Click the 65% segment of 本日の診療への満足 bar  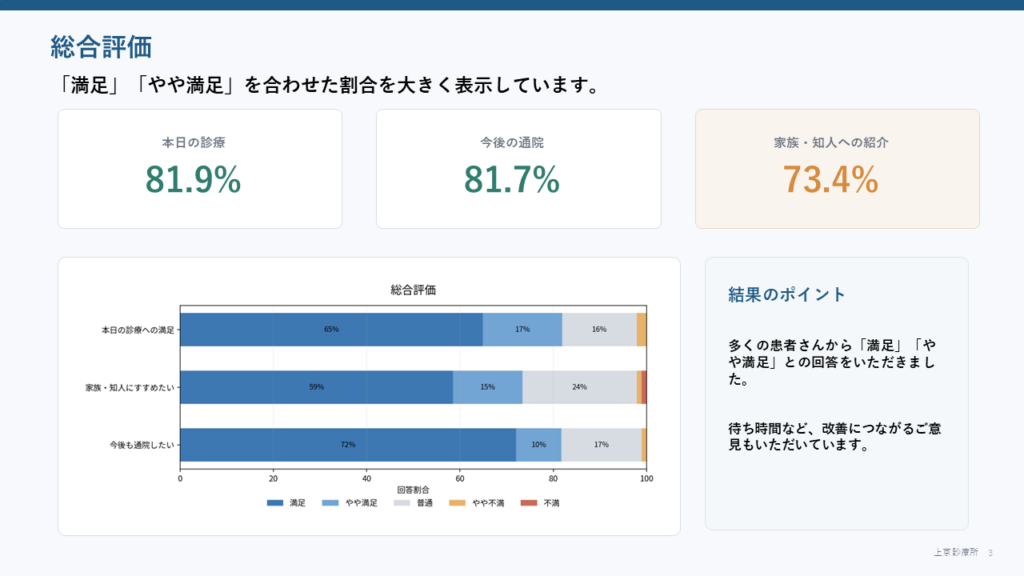(x=332, y=330)
